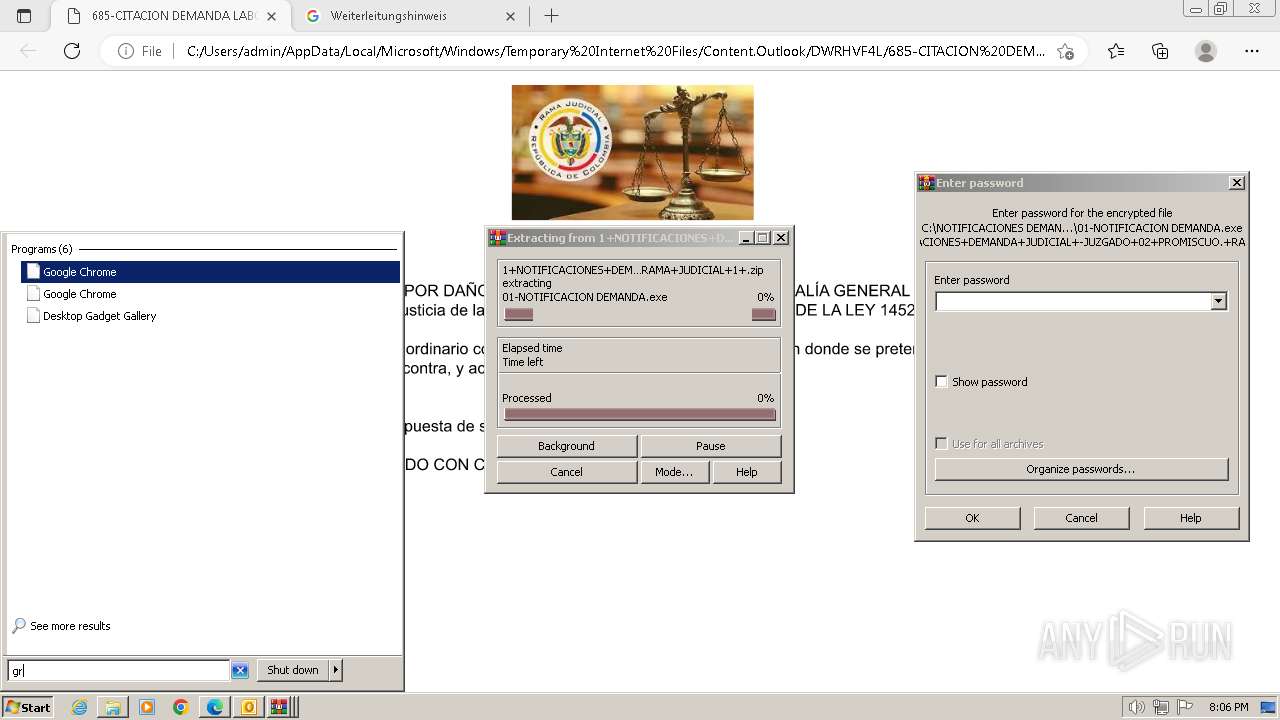Click the WinRAR icon in Extracting title bar
The height and width of the screenshot is (720, 1280).
(497, 238)
